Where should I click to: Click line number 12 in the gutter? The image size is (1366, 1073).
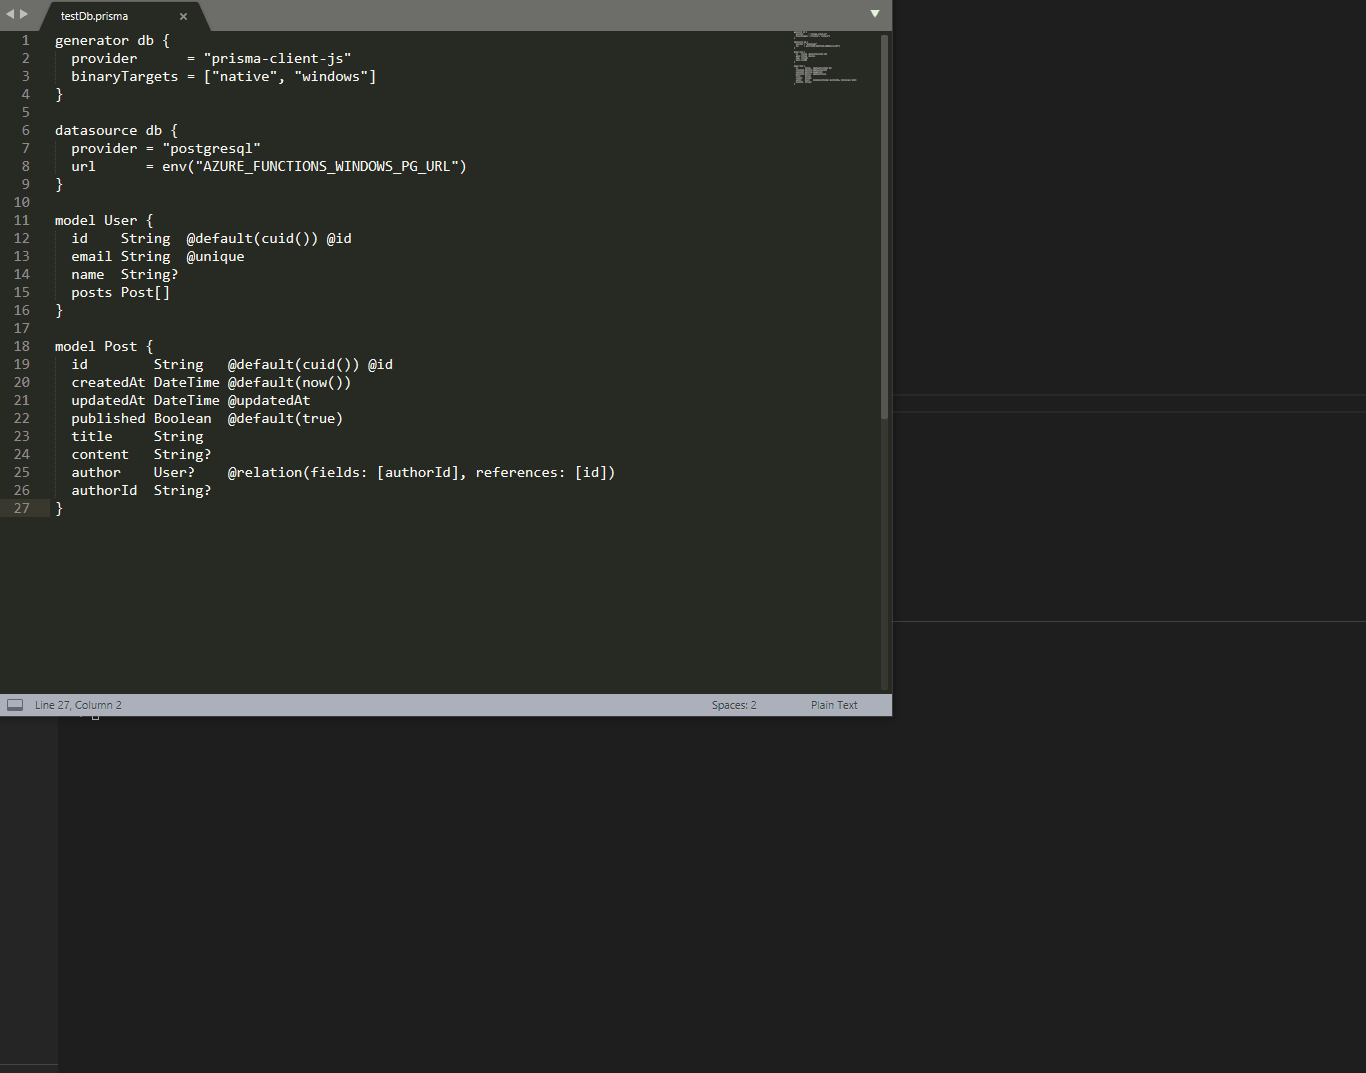point(21,238)
